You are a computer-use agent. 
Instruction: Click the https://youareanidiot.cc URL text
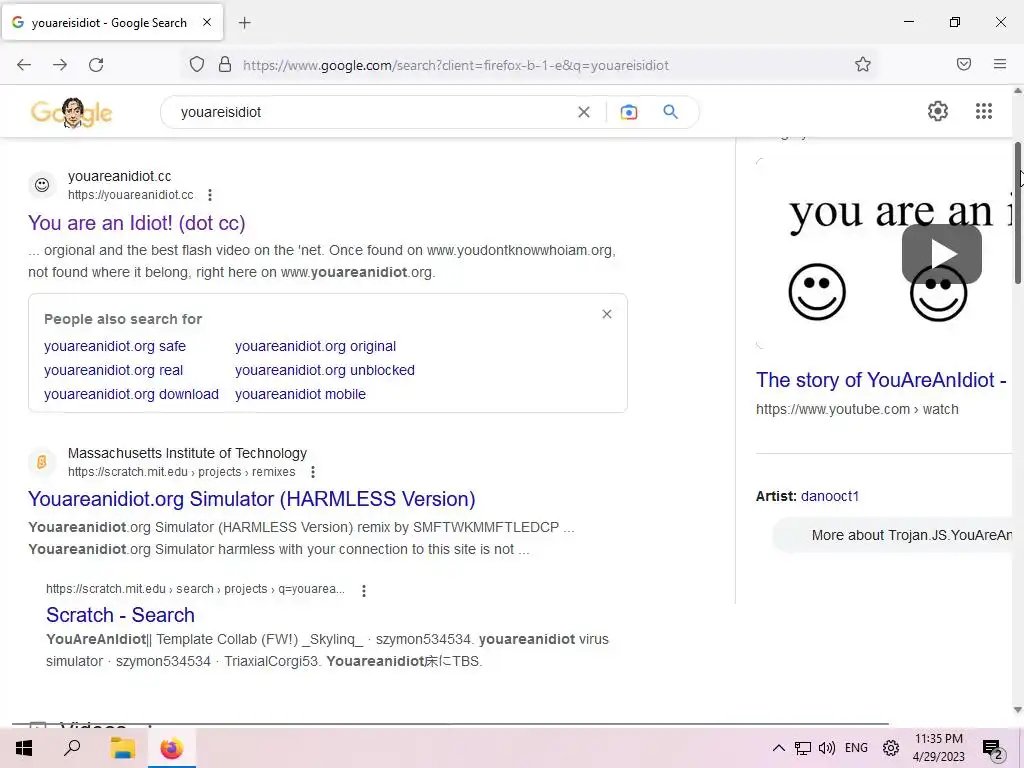tap(131, 195)
